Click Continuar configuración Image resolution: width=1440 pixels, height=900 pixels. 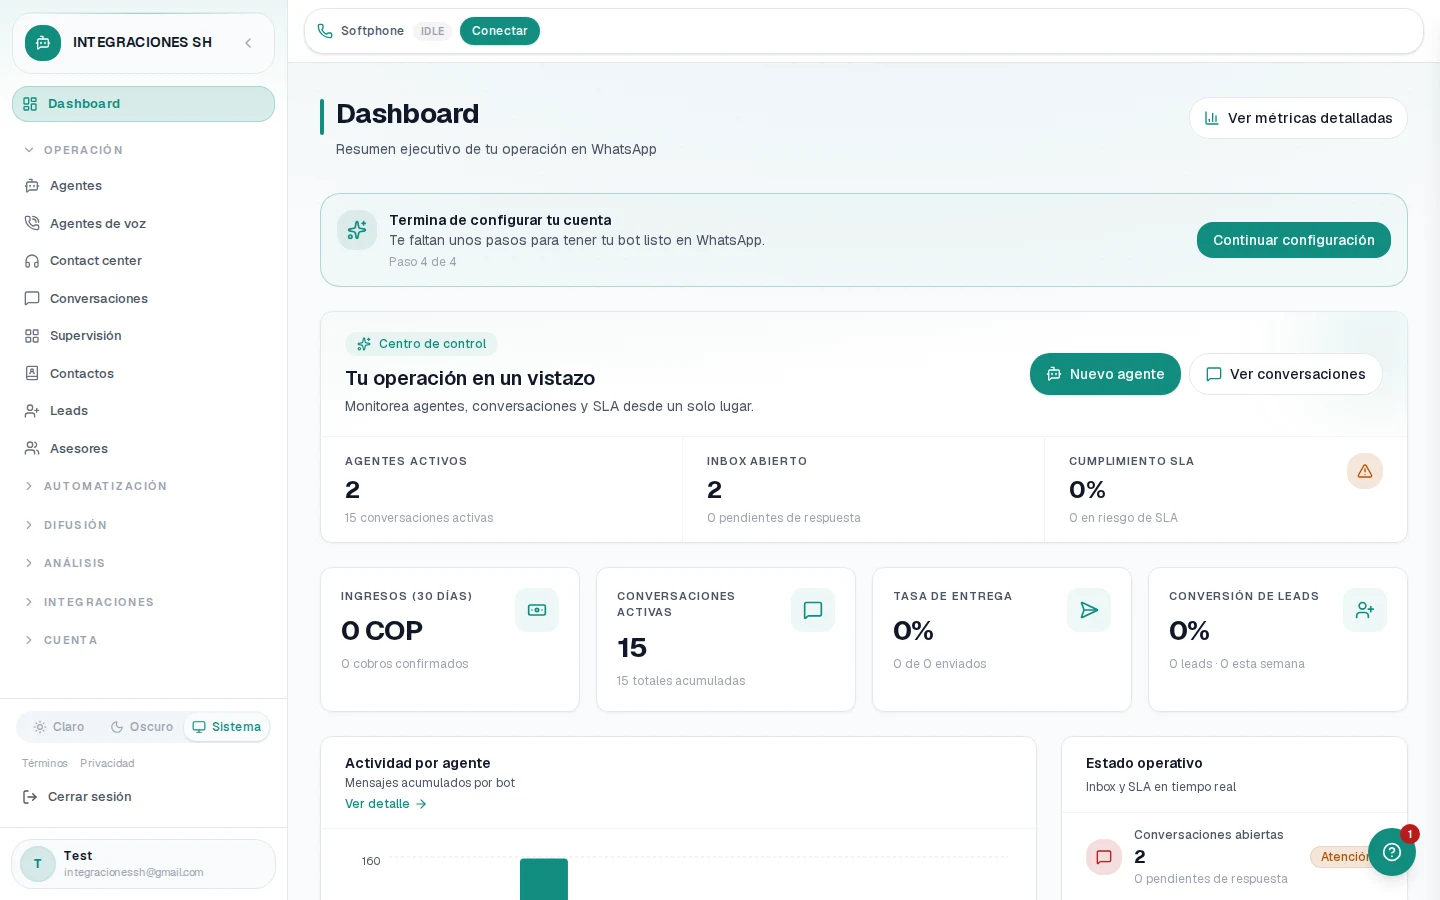tap(1294, 240)
